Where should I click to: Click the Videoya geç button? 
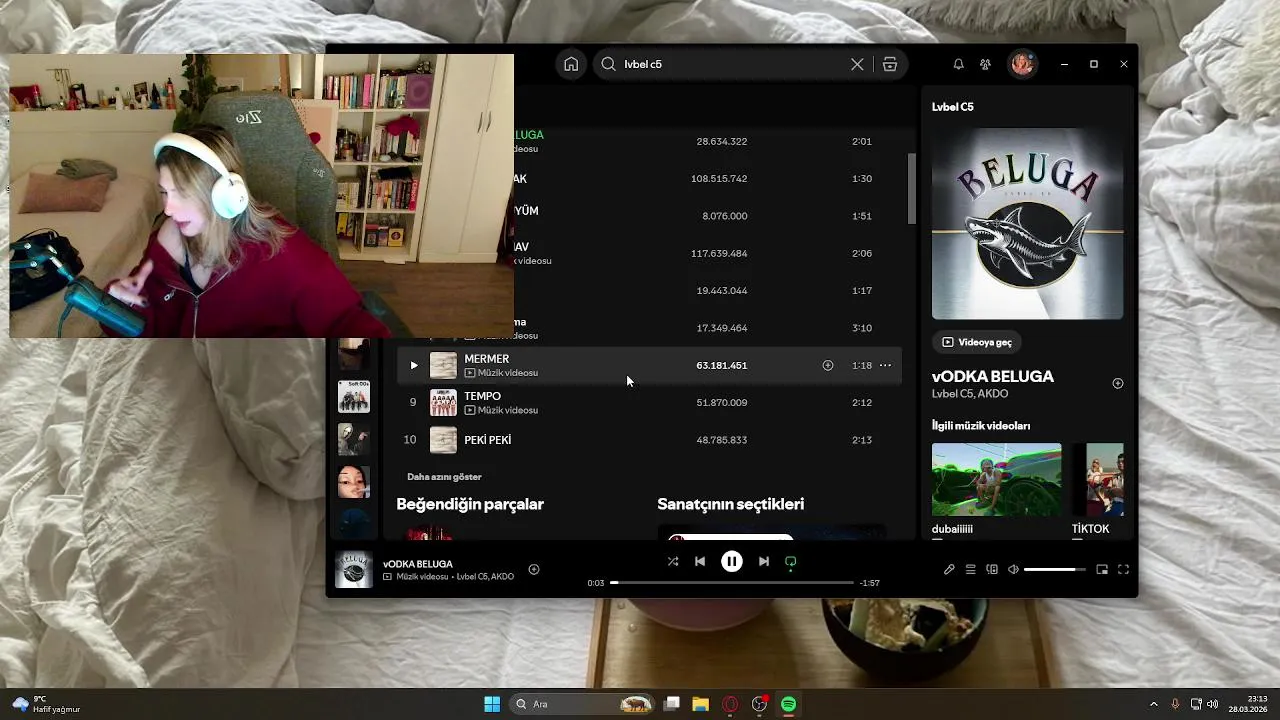pos(977,342)
